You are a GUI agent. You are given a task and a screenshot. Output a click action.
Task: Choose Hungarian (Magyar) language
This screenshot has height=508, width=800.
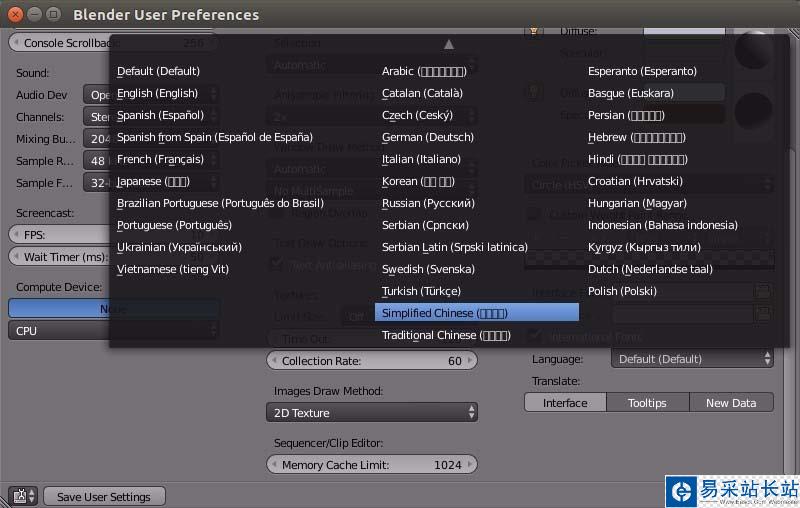pyautogui.click(x=637, y=204)
